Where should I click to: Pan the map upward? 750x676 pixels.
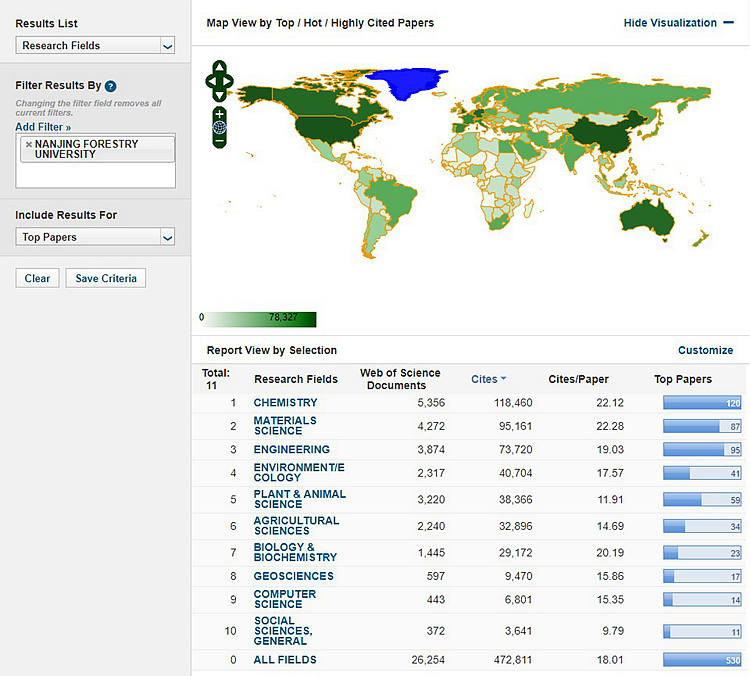(x=219, y=68)
